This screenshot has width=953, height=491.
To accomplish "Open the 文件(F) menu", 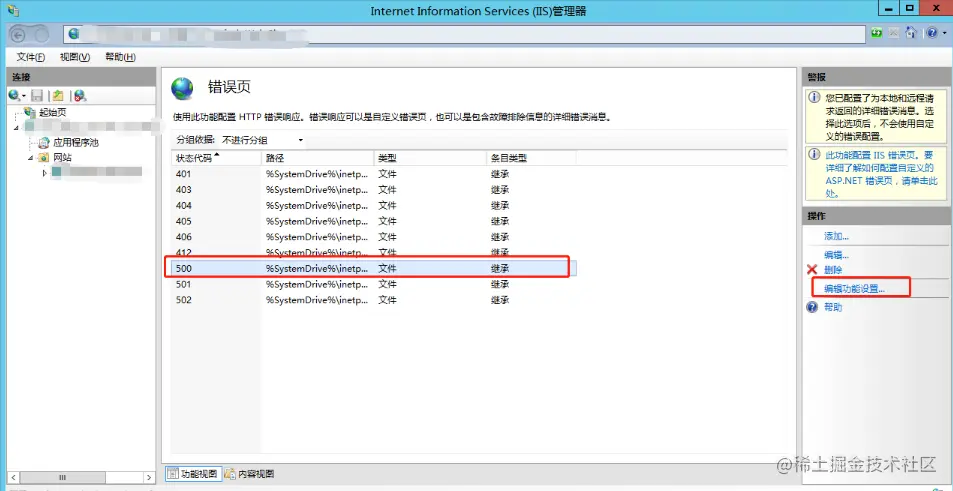I will 30,57.
